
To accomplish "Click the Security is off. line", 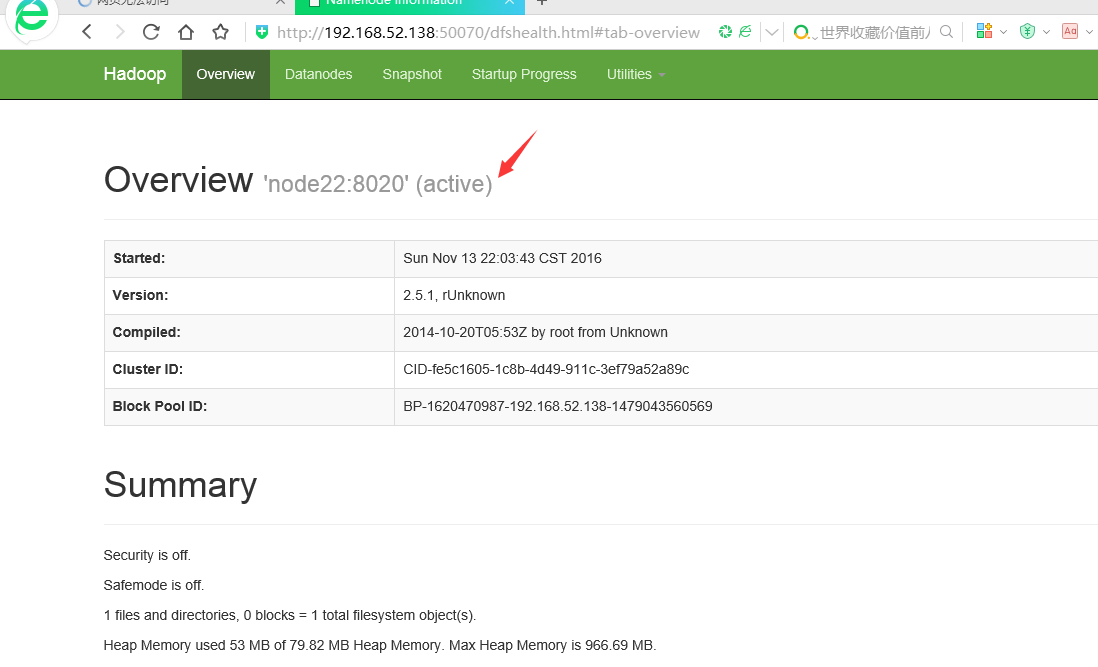I will click(x=147, y=555).
